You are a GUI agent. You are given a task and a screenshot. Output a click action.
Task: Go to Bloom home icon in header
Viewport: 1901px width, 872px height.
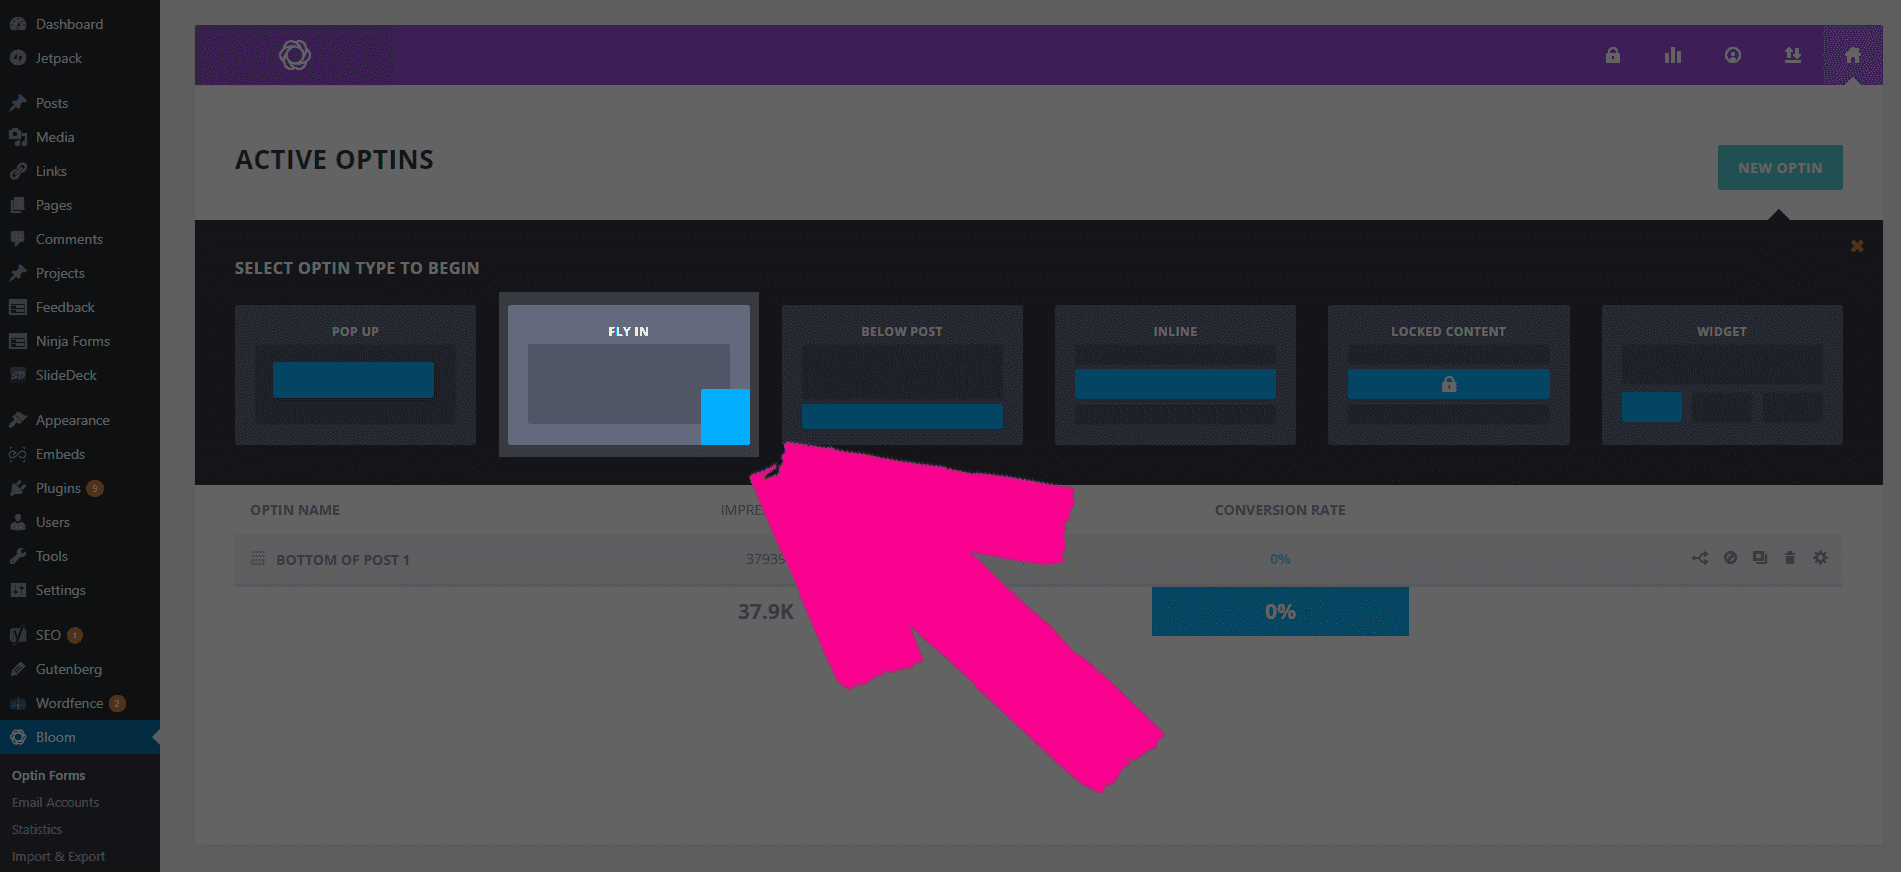(1853, 55)
